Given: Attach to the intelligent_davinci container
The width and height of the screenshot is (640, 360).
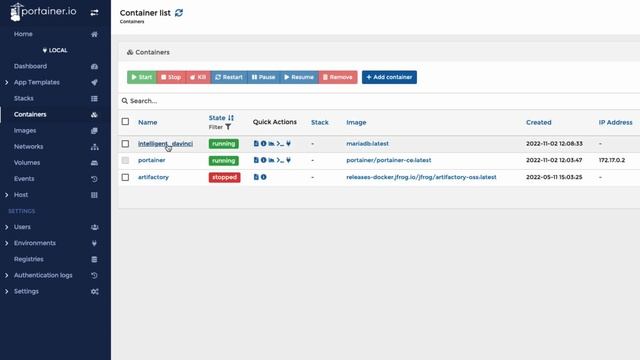Looking at the screenshot, I should point(288,144).
